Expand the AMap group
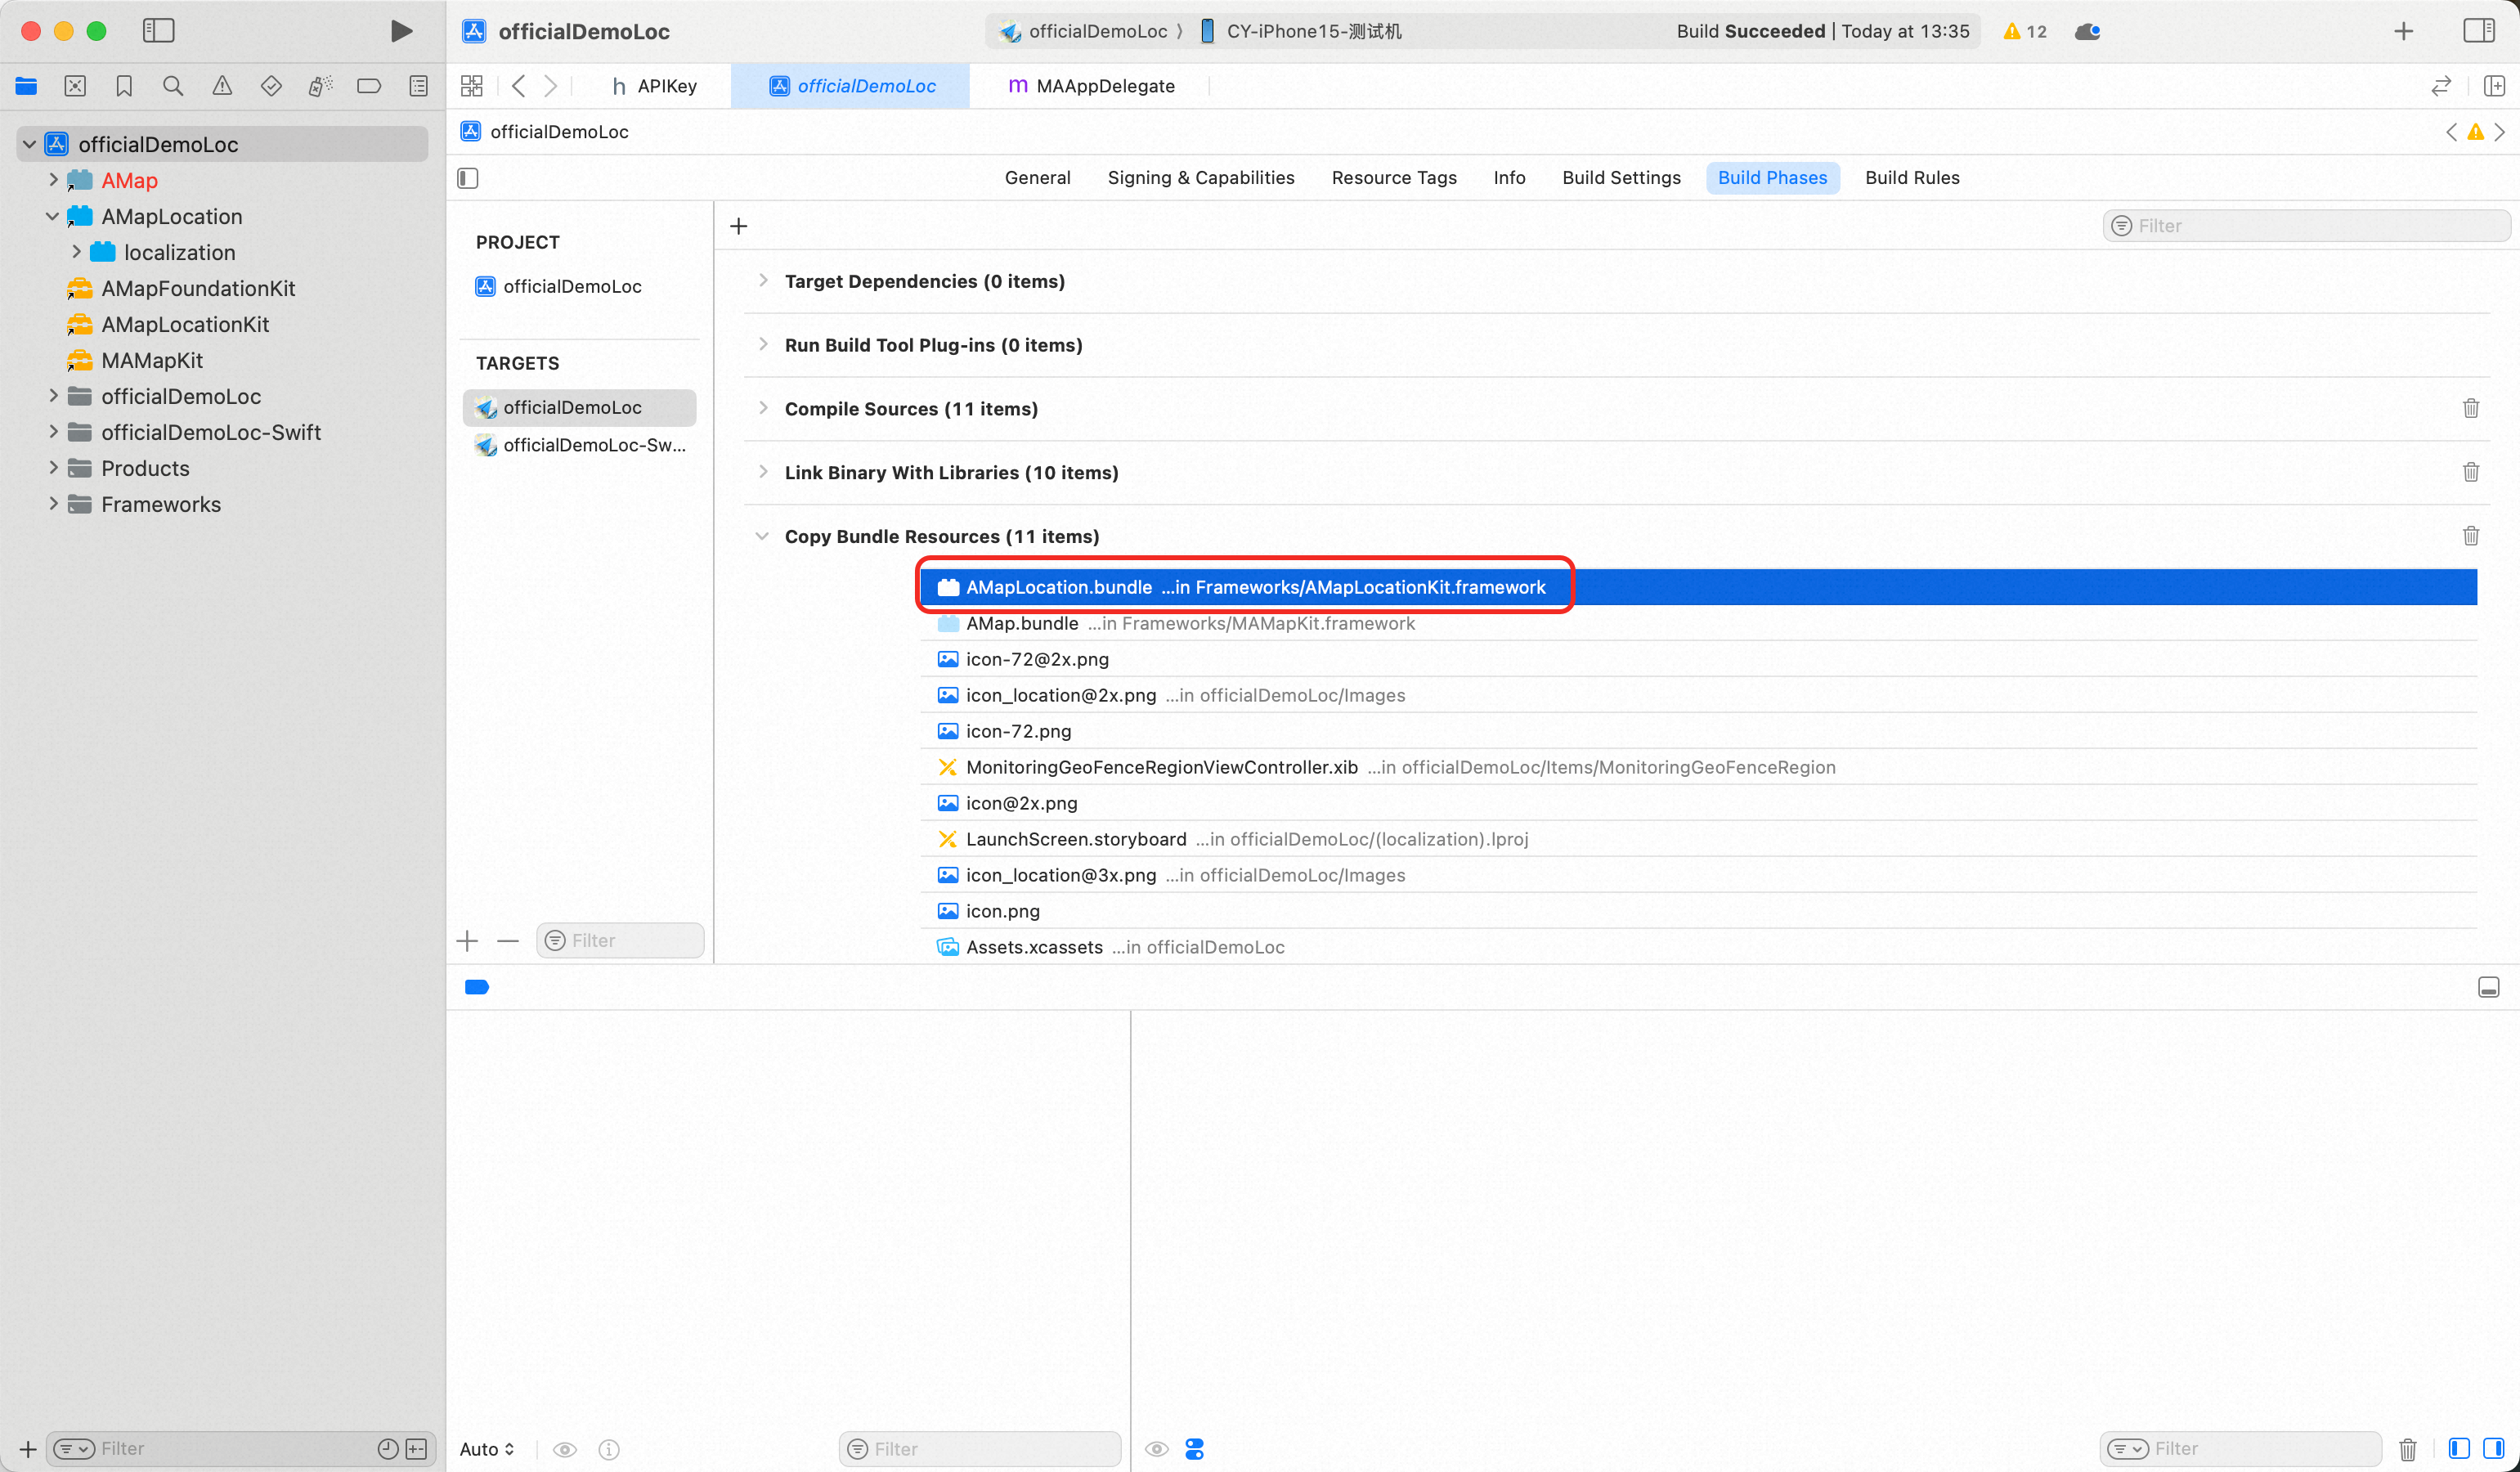2520x1472 pixels. point(53,180)
